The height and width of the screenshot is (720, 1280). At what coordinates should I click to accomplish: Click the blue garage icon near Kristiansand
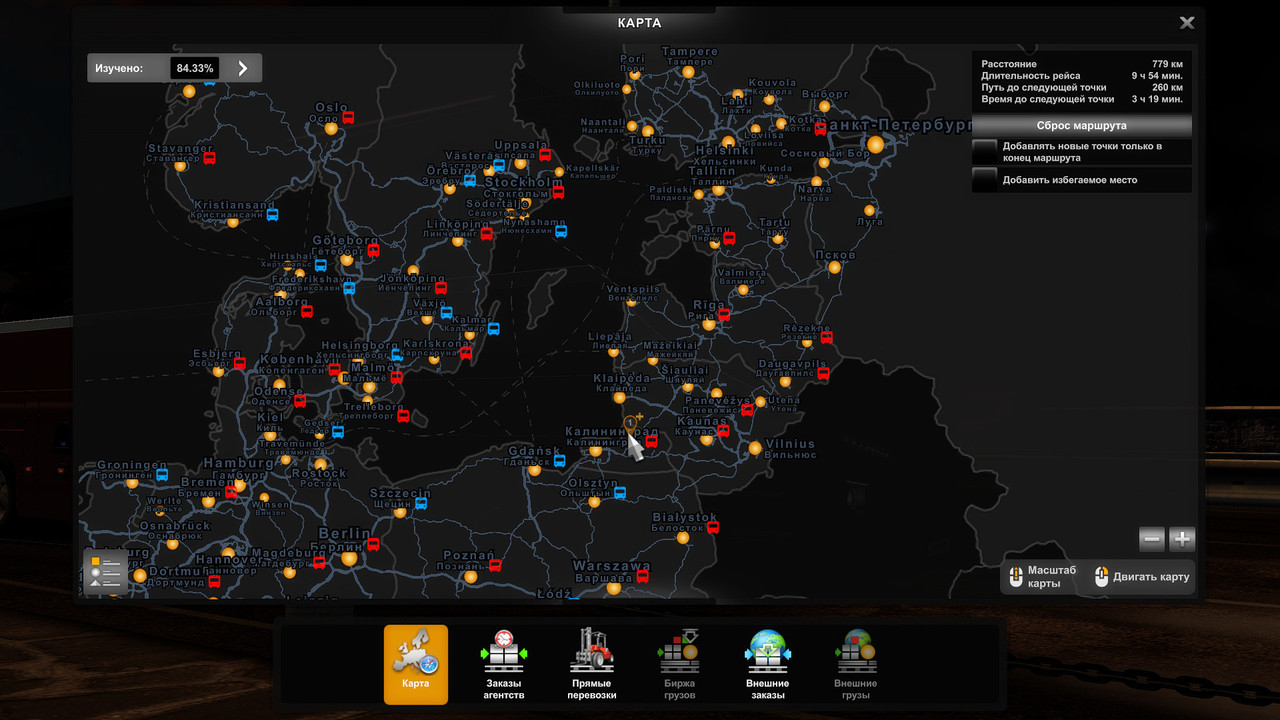272,214
